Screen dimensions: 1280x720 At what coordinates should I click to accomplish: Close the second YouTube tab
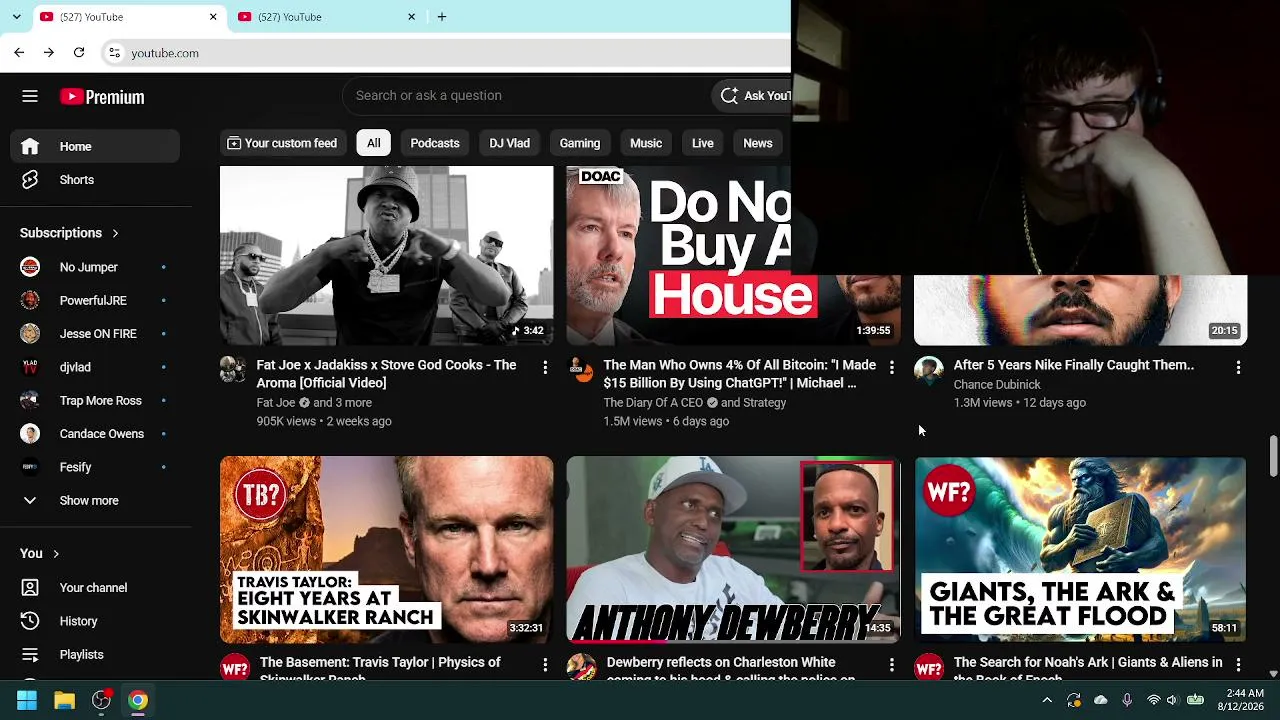411,17
